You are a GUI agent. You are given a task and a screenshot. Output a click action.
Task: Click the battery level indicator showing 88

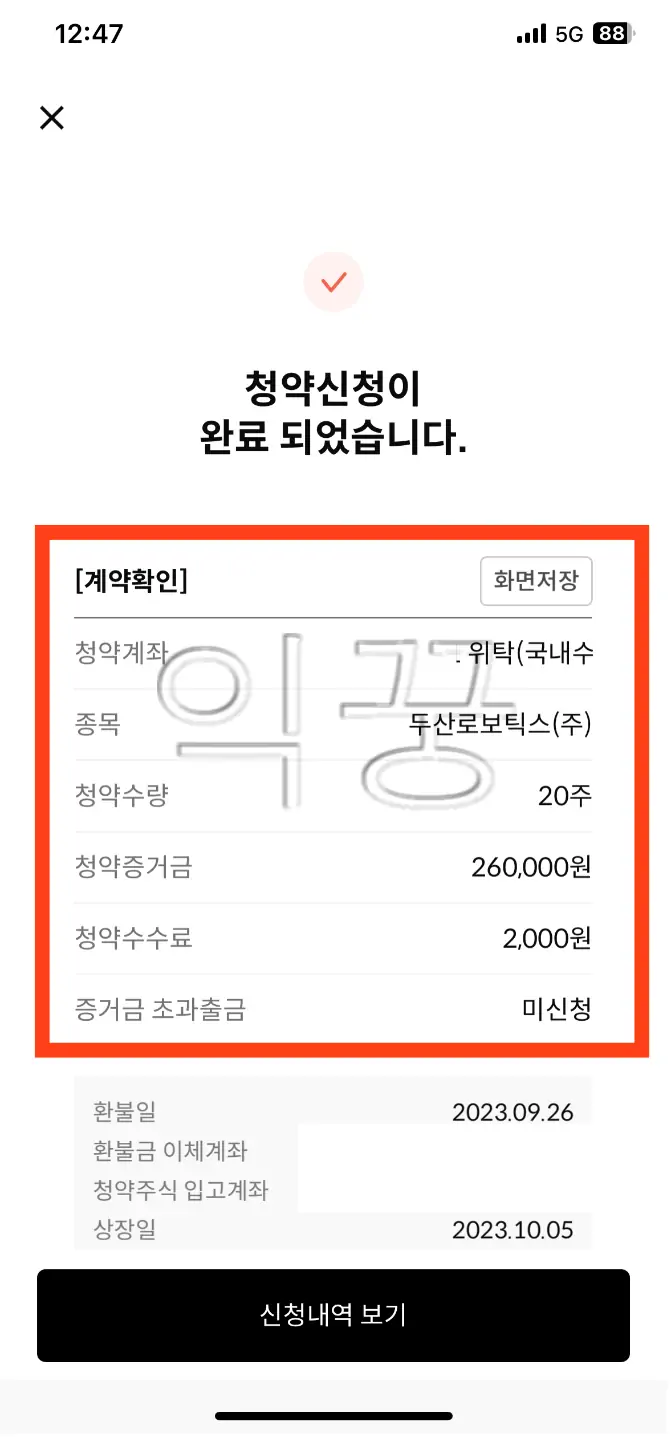click(613, 33)
